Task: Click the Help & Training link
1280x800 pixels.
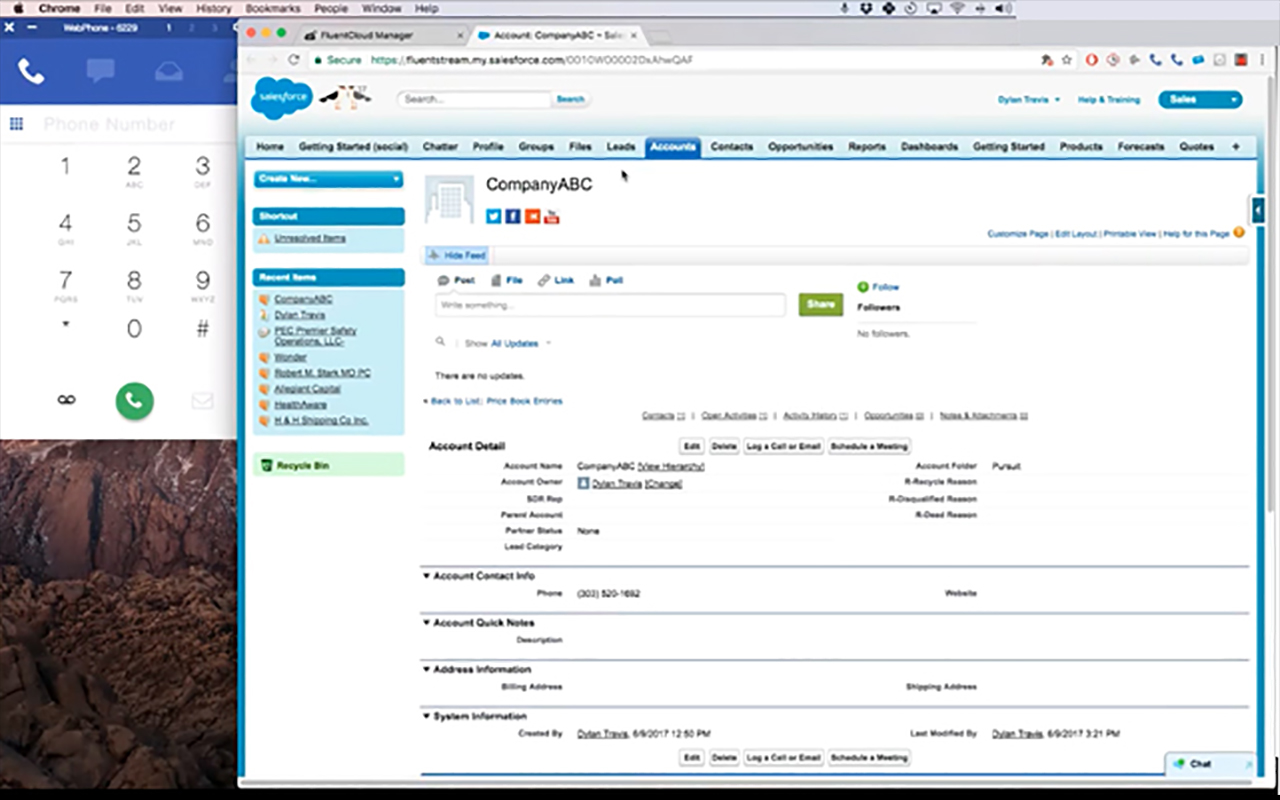Action: (x=1109, y=100)
